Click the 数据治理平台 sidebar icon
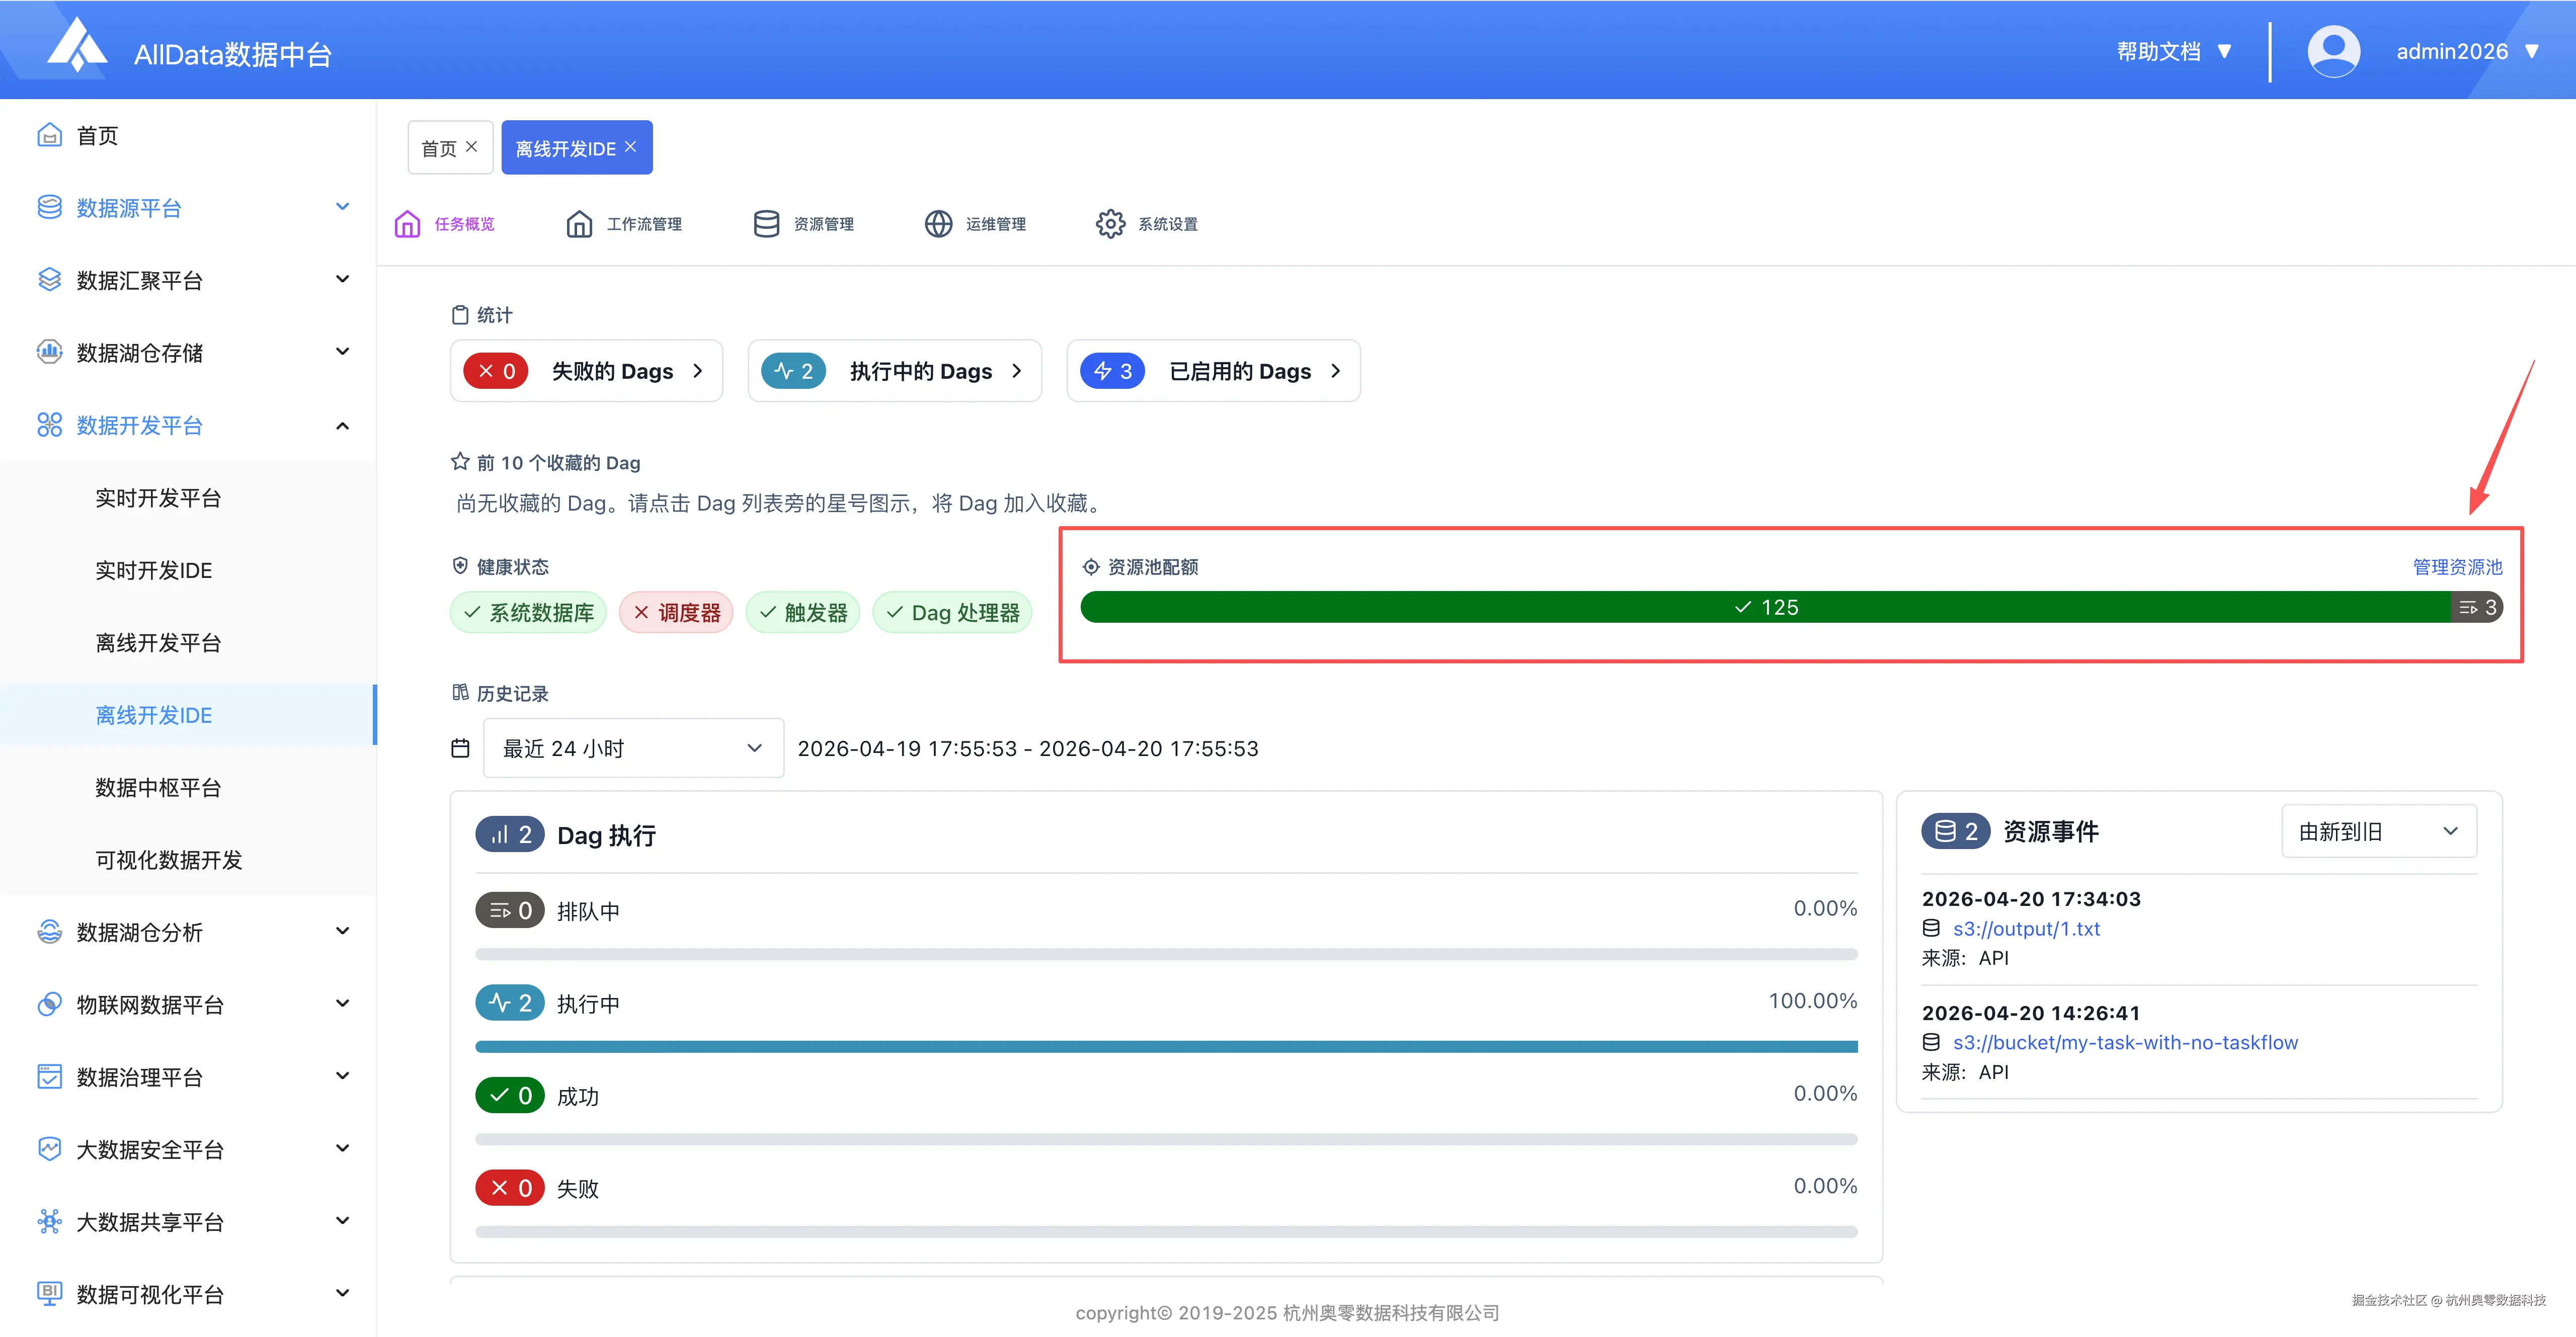The width and height of the screenshot is (2576, 1337). coord(49,1077)
